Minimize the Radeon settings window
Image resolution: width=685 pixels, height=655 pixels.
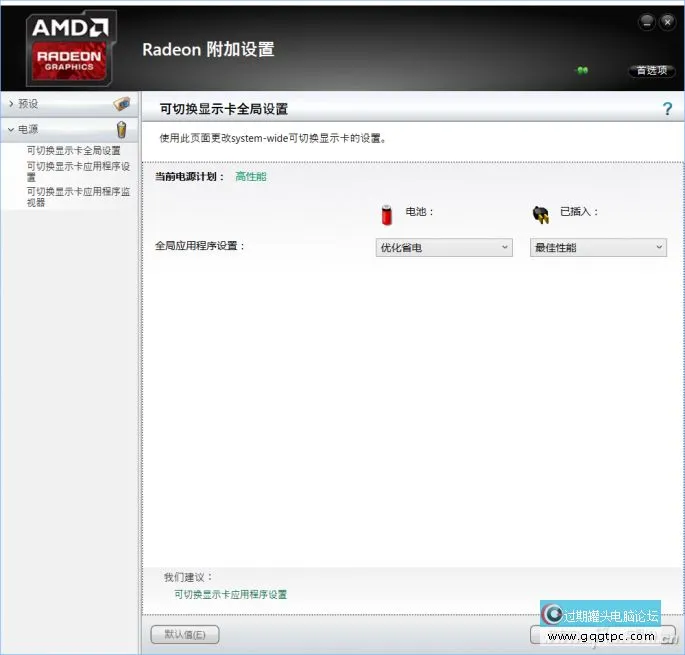point(647,21)
